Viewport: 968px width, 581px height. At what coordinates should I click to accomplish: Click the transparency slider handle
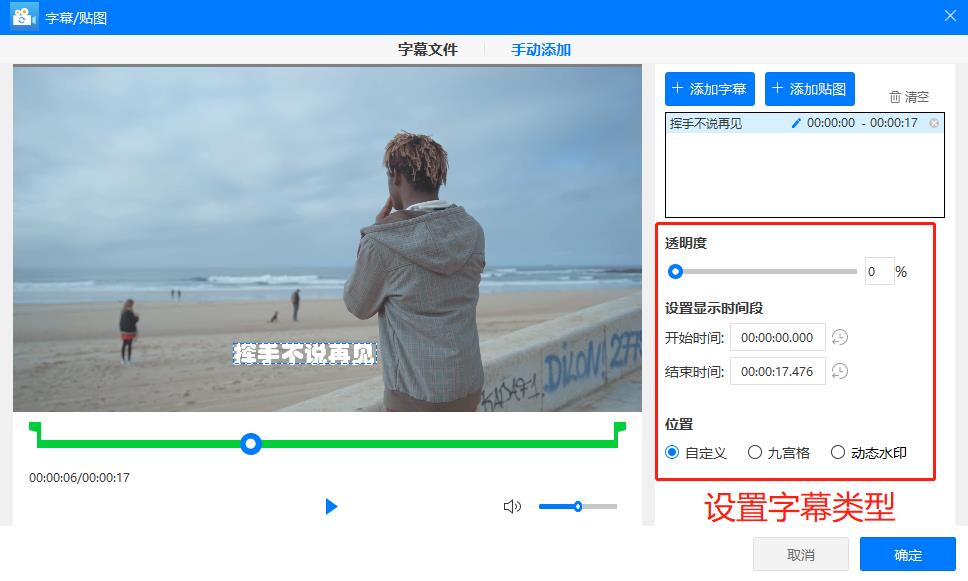coord(675,272)
